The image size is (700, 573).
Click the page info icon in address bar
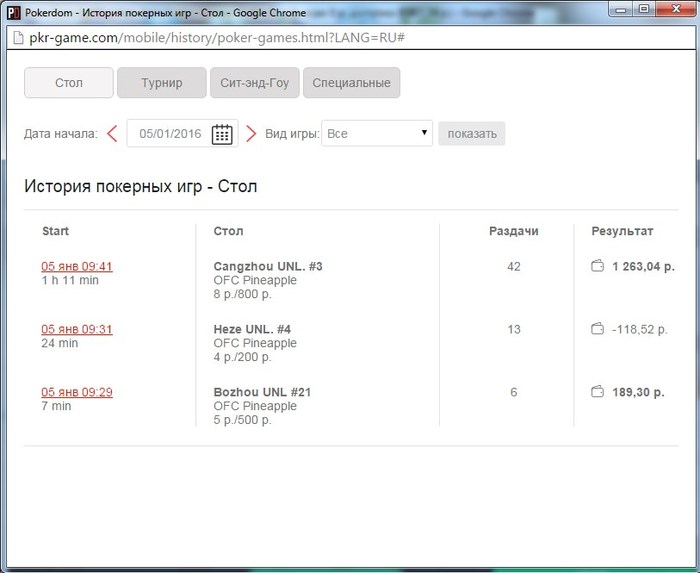tap(18, 38)
